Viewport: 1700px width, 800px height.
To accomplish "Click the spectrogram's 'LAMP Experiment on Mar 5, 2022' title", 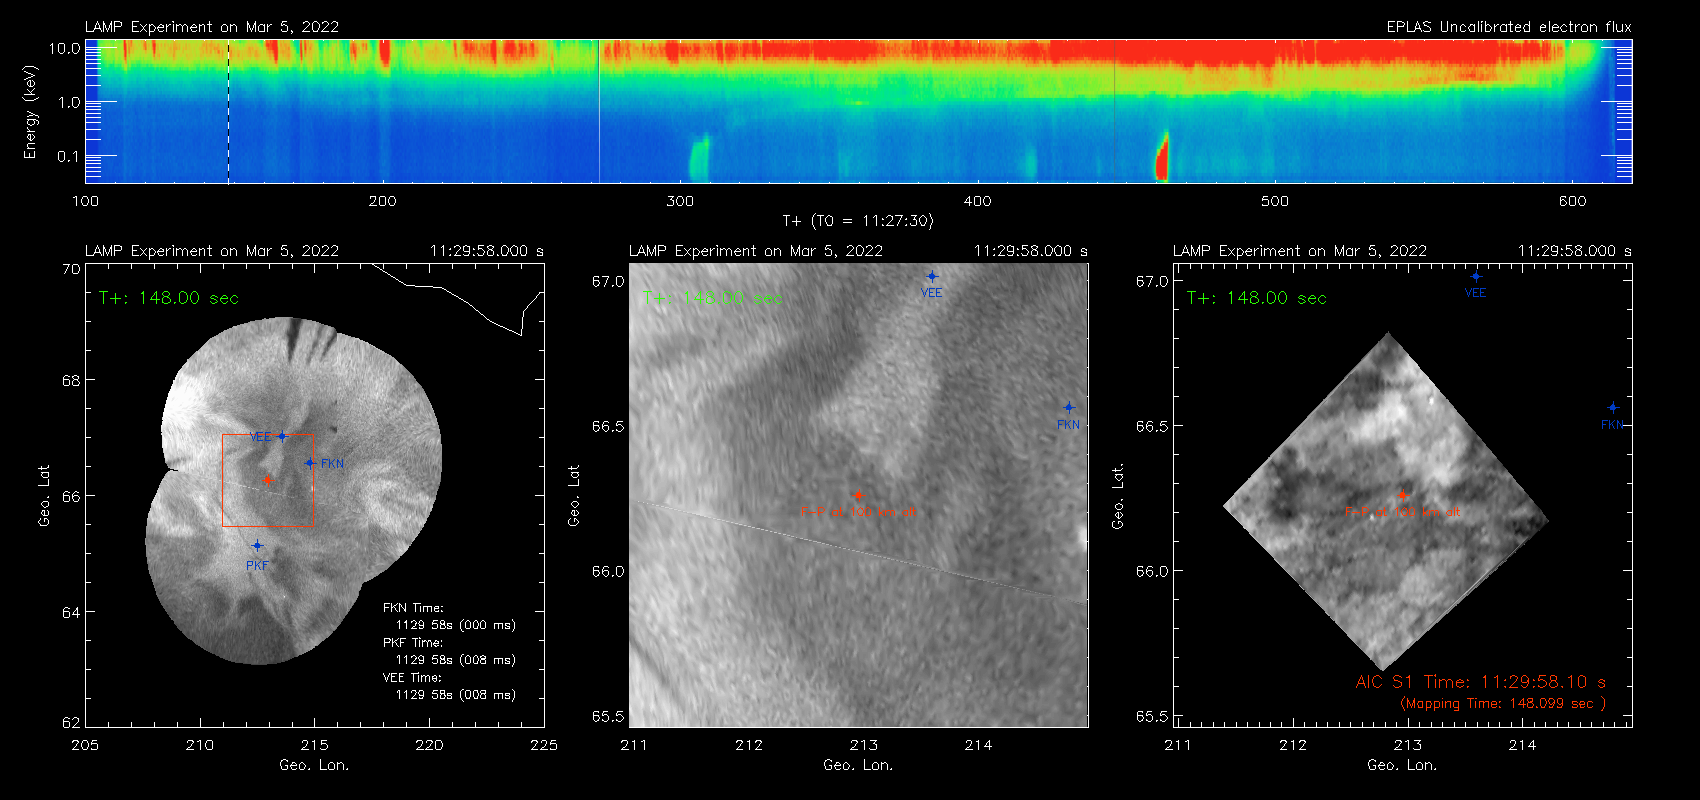I will (212, 27).
